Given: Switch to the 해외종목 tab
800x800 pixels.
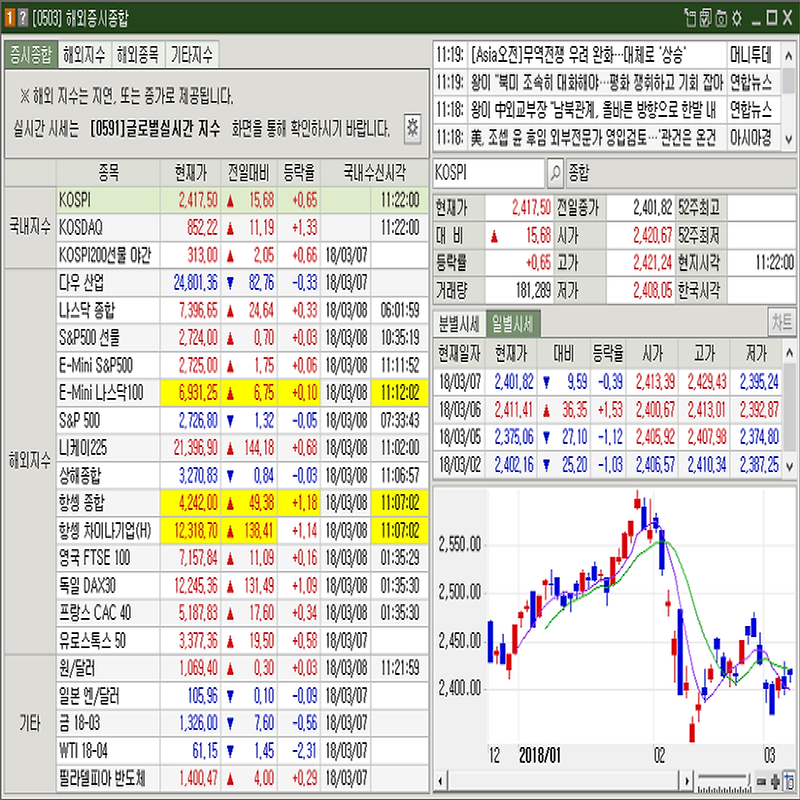Looking at the screenshot, I should tap(138, 55).
